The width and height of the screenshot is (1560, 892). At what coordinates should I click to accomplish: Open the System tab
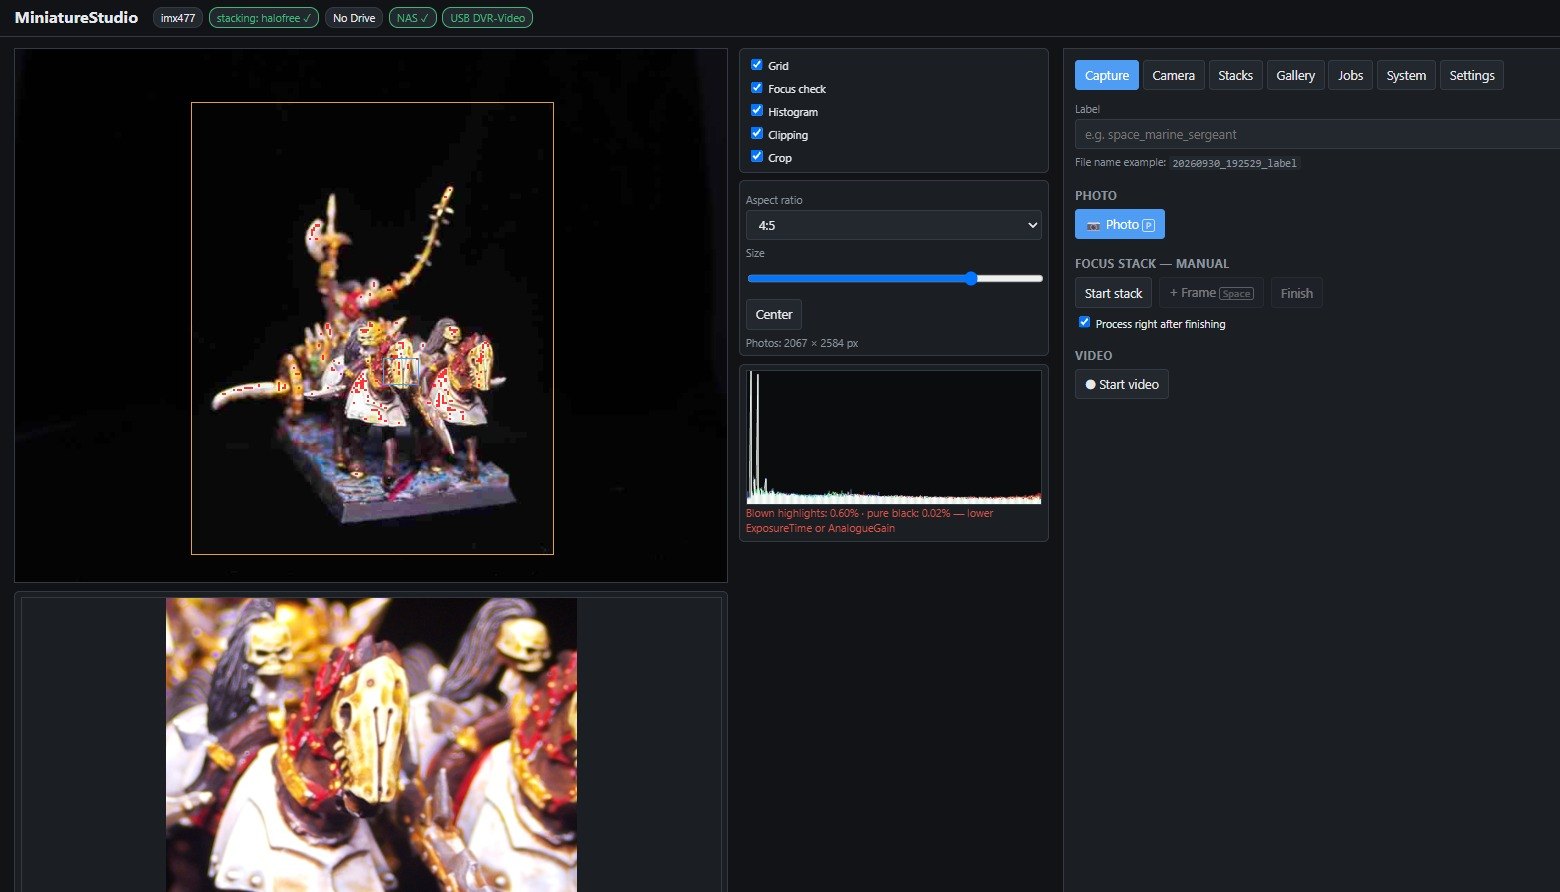coord(1406,75)
